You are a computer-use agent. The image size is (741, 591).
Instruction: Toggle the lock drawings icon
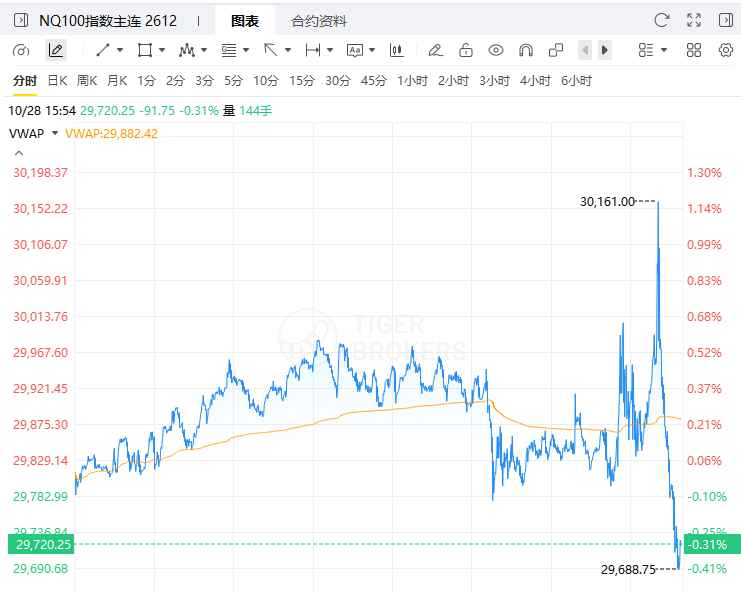466,50
